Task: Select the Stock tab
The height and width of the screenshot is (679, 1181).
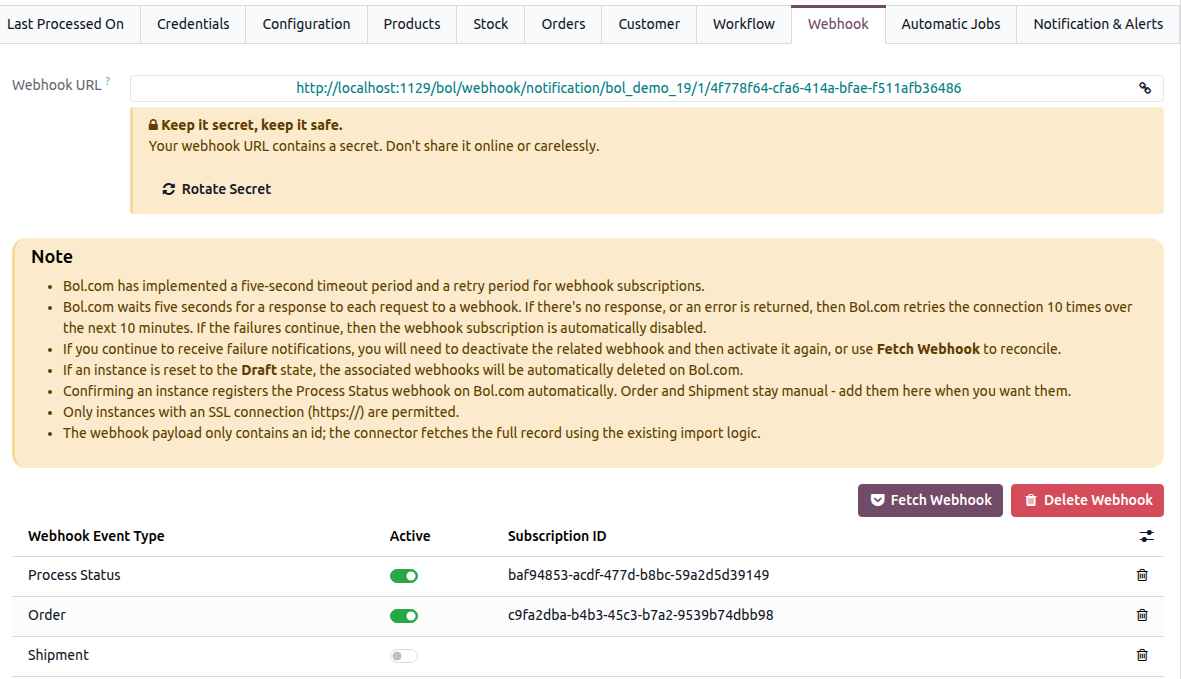Action: [491, 24]
